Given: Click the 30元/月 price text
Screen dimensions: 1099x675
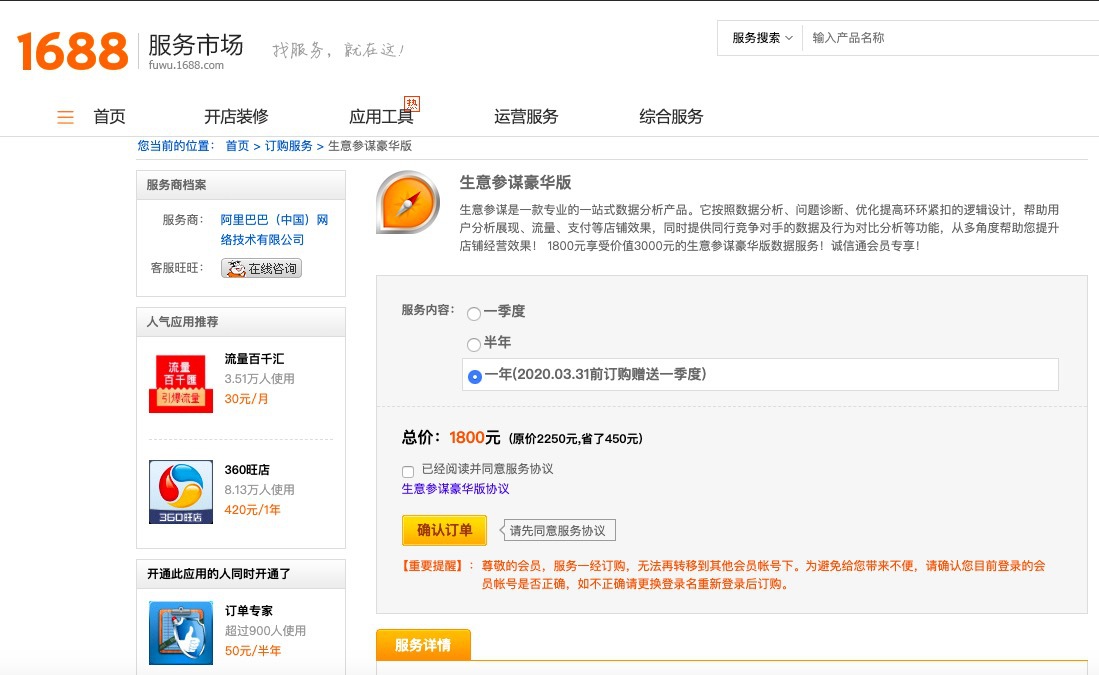Looking at the screenshot, I should point(246,399).
